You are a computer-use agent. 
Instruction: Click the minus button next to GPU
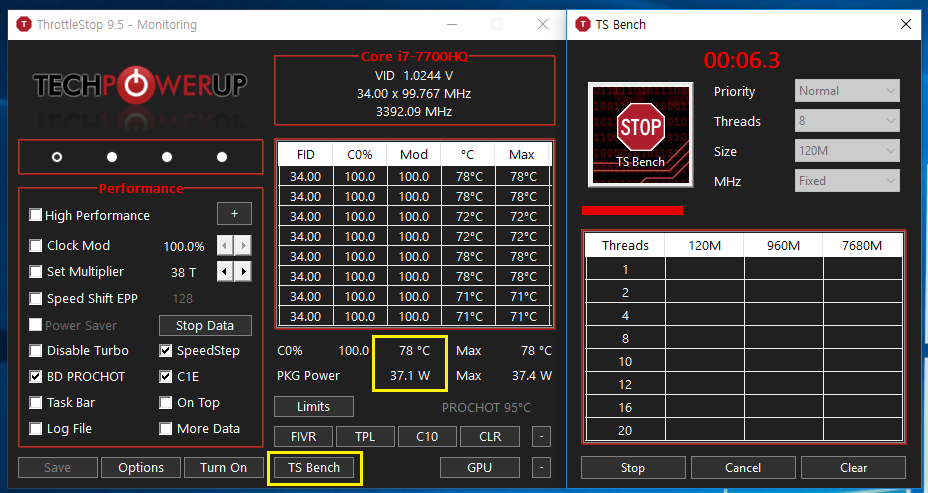(541, 468)
